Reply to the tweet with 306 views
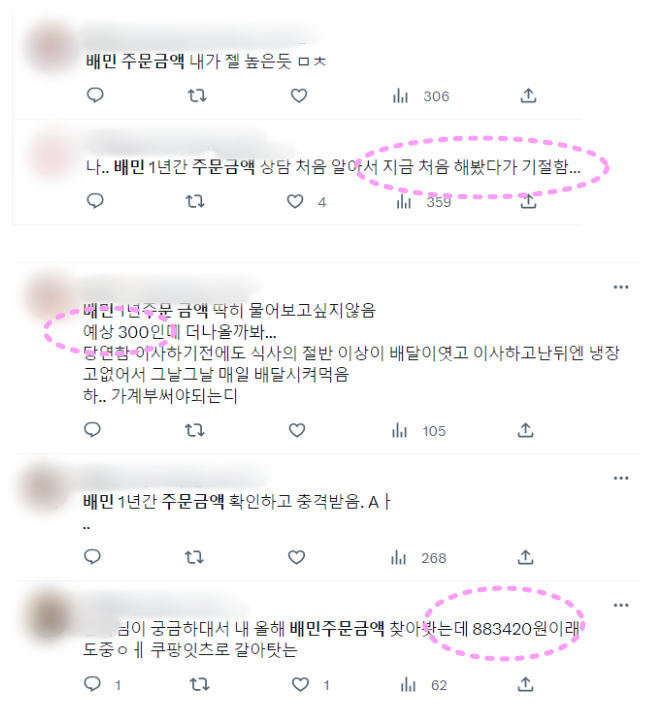670x725 pixels. point(95,96)
